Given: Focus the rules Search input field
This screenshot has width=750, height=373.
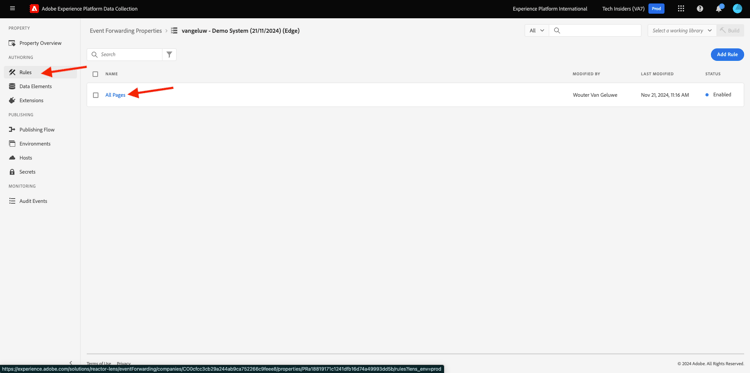Looking at the screenshot, I should click(x=124, y=55).
